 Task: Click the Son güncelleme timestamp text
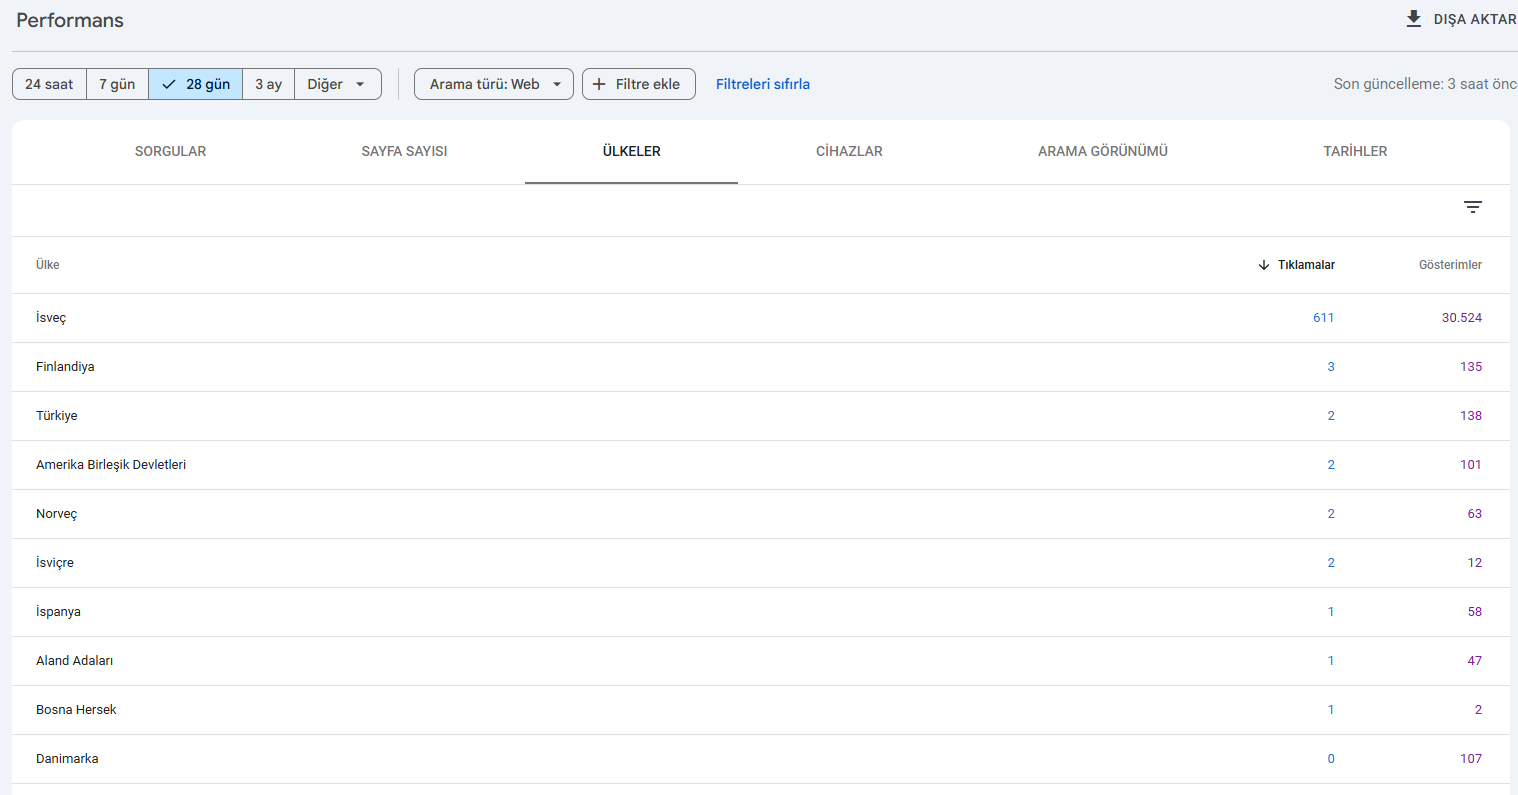(x=1426, y=84)
